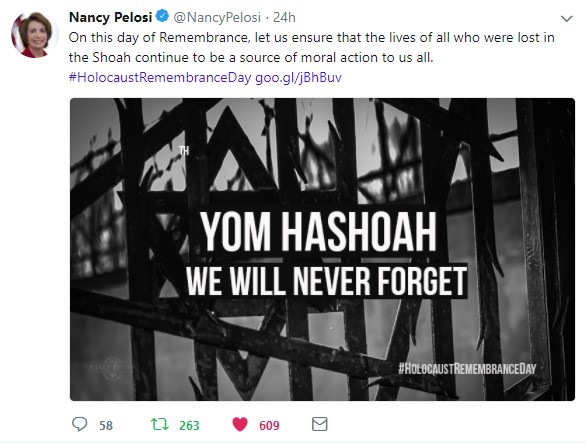Follow the goo.gl/jBhBuv link

pos(298,77)
